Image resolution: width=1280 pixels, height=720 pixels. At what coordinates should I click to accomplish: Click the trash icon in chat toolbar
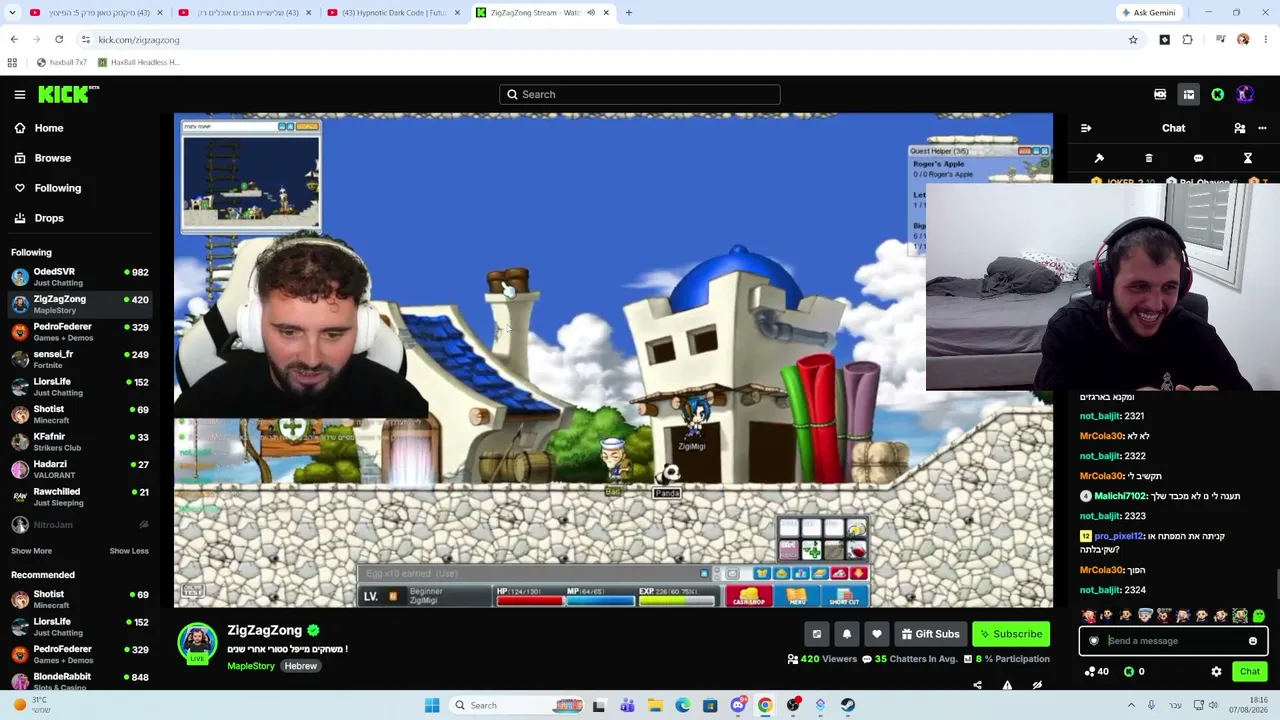(x=1149, y=158)
